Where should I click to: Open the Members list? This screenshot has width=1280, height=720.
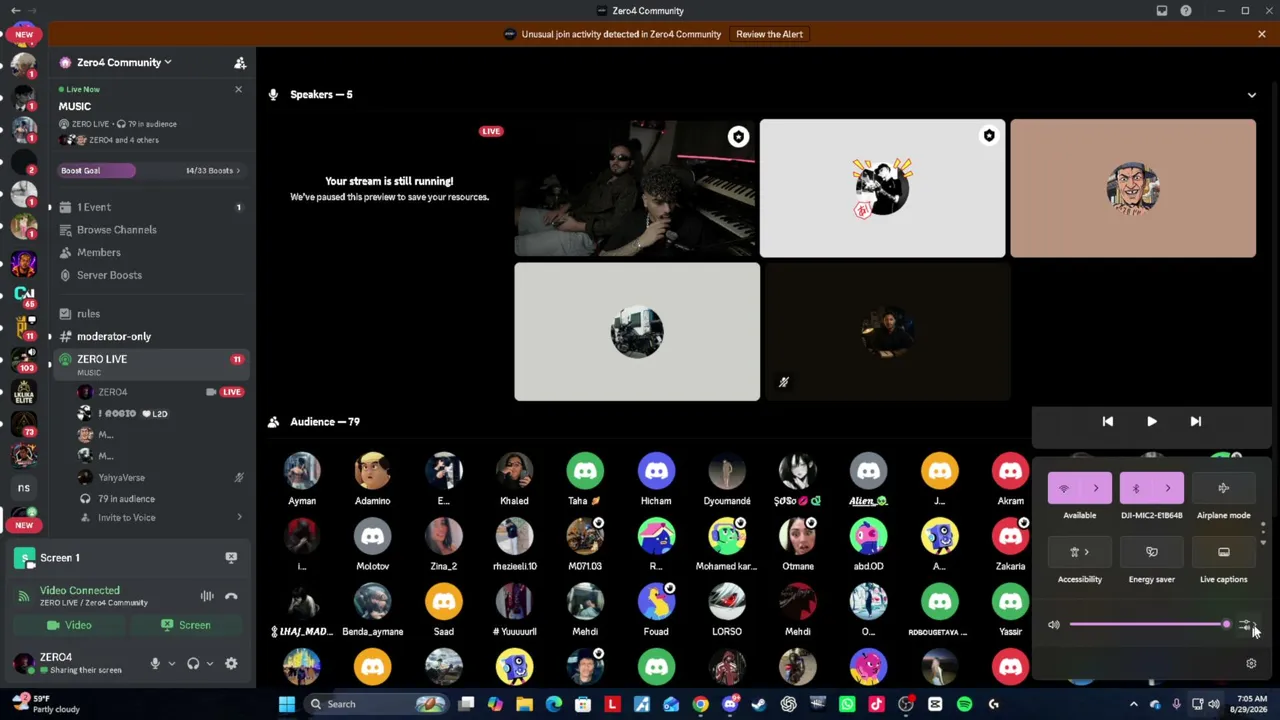click(x=150, y=252)
